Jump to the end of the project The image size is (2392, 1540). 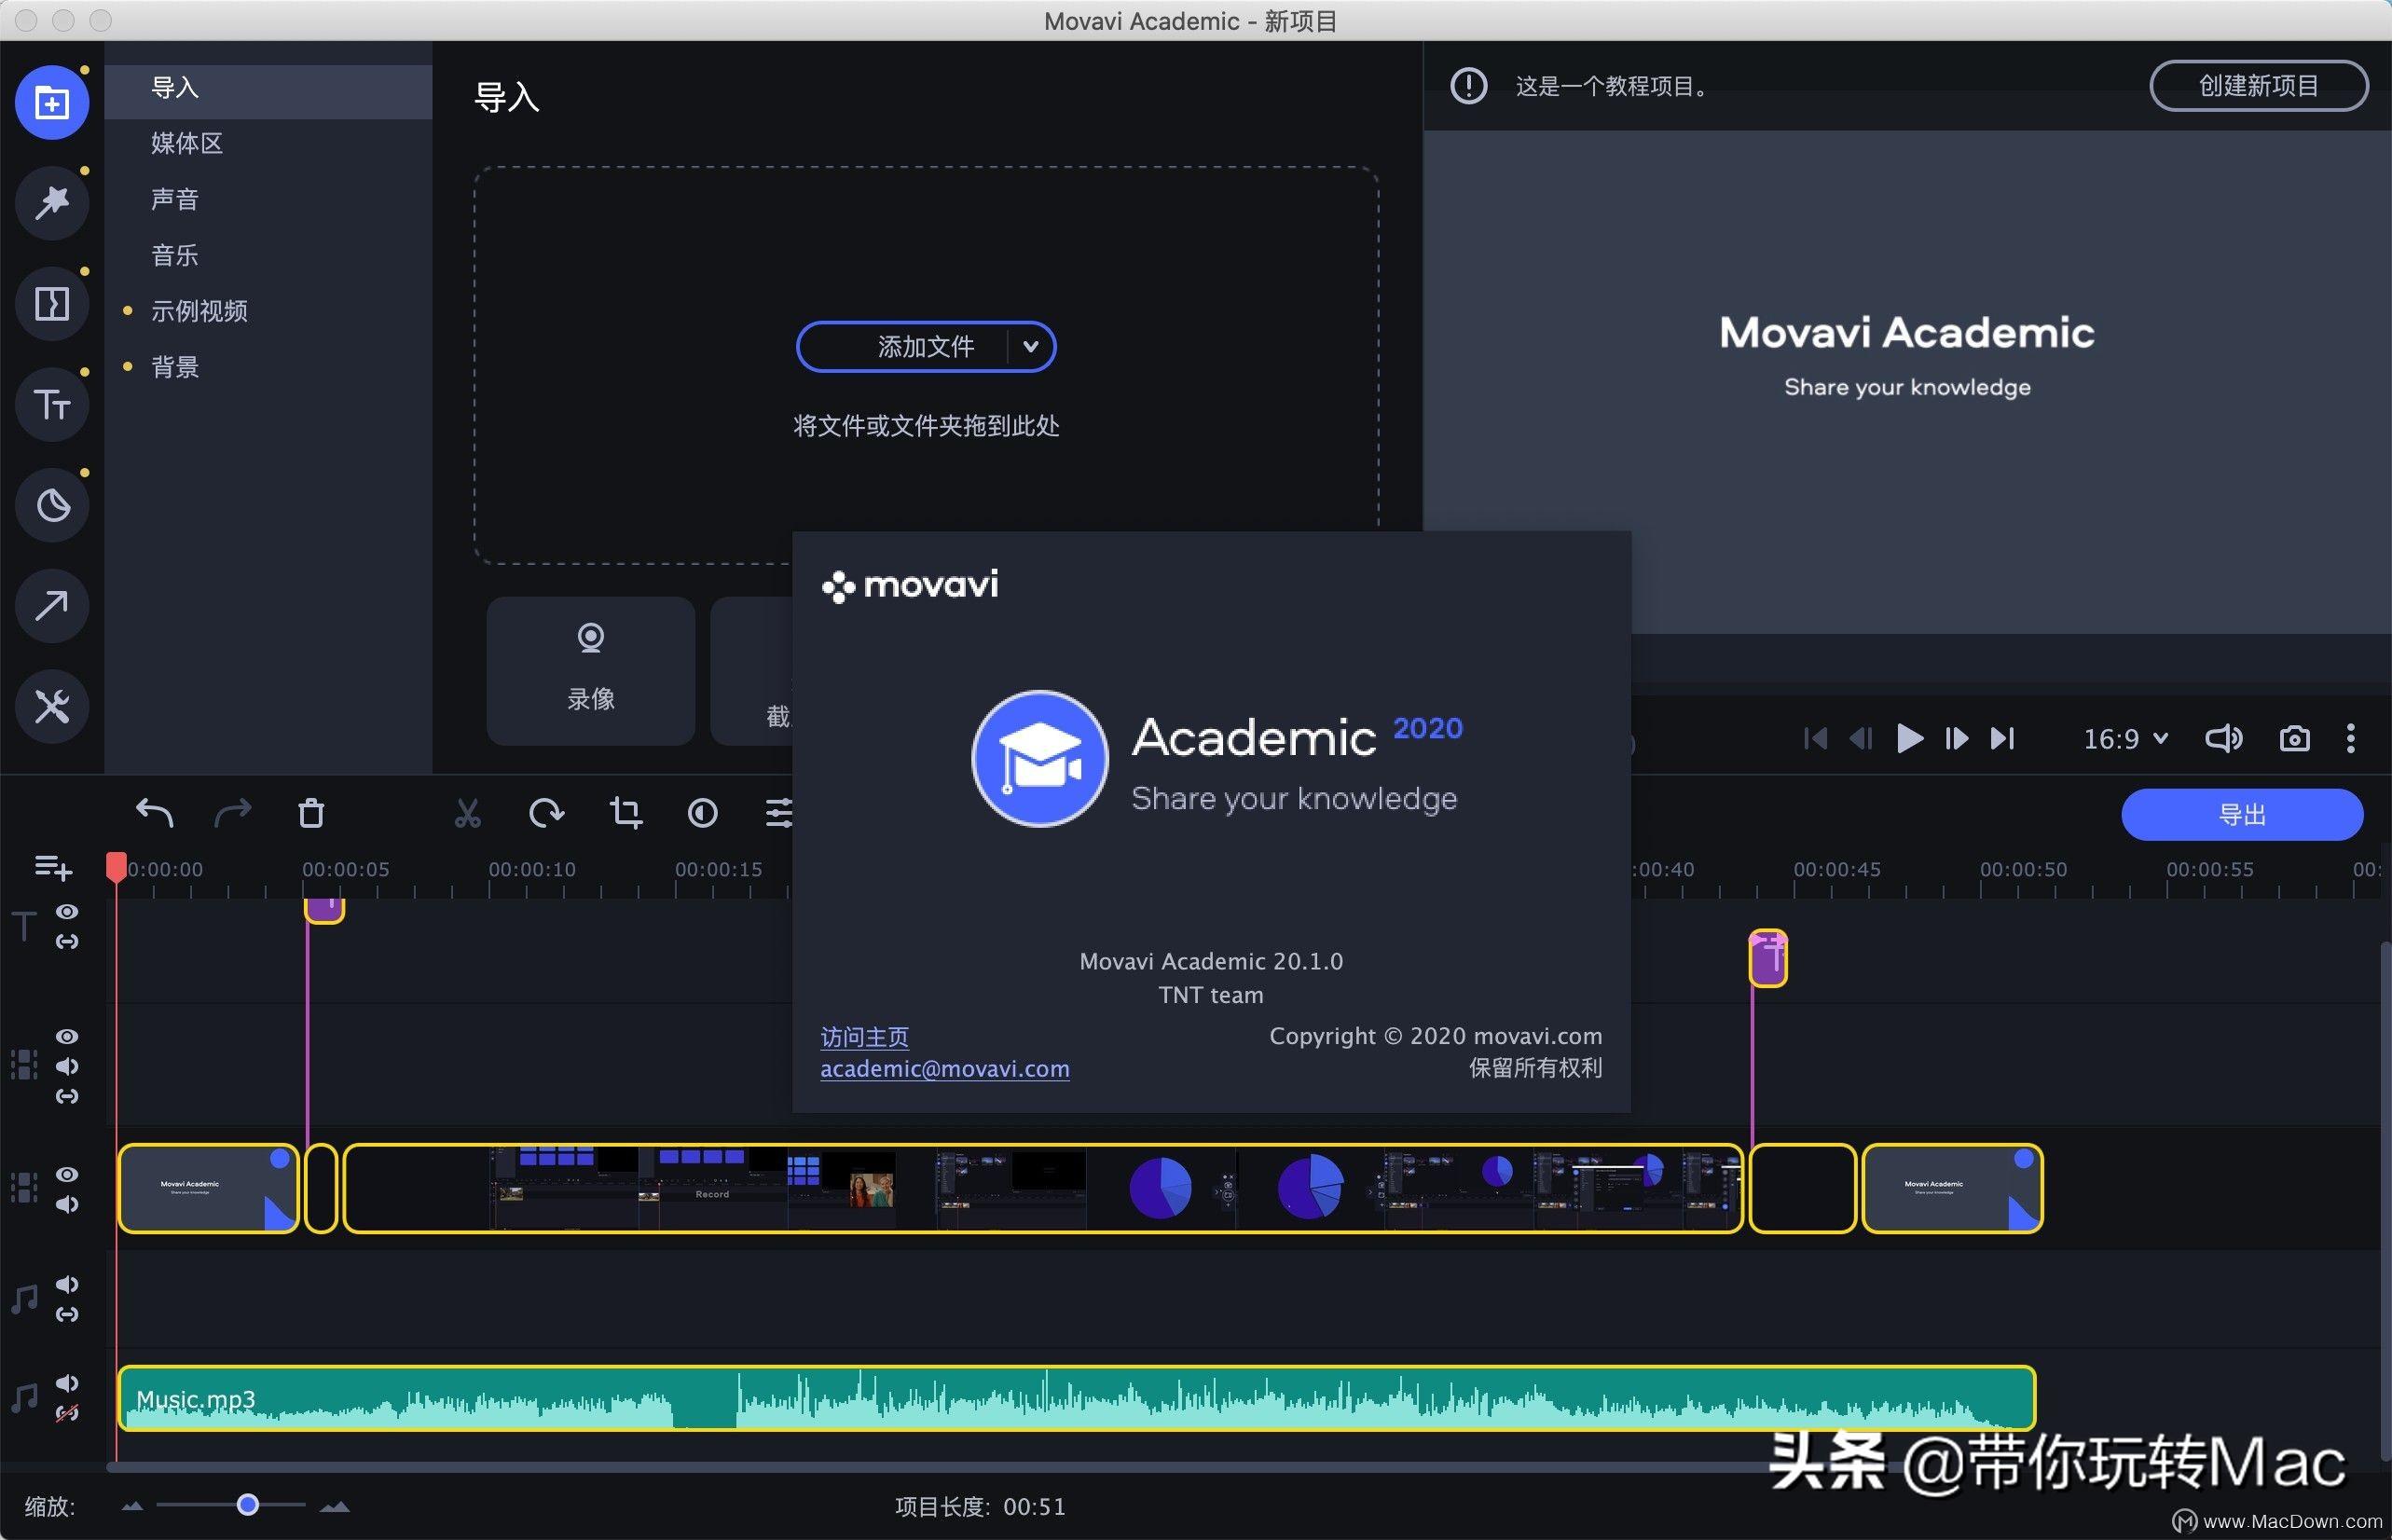2002,739
